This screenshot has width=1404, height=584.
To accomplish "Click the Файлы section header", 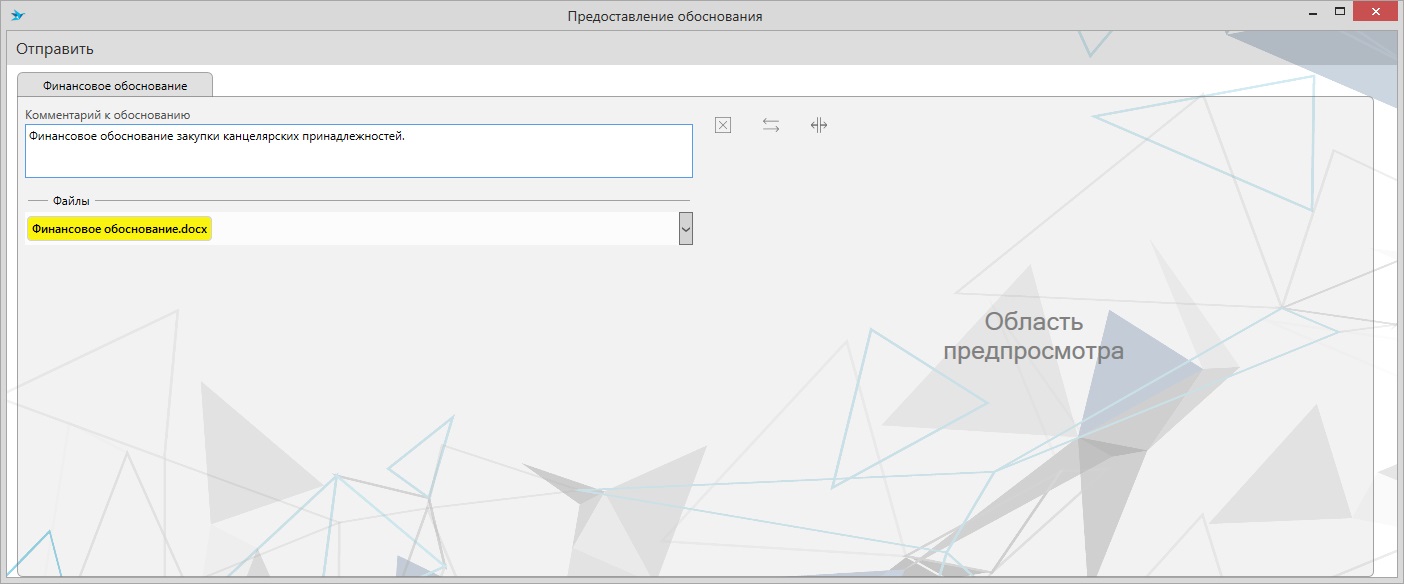I will pos(71,201).
